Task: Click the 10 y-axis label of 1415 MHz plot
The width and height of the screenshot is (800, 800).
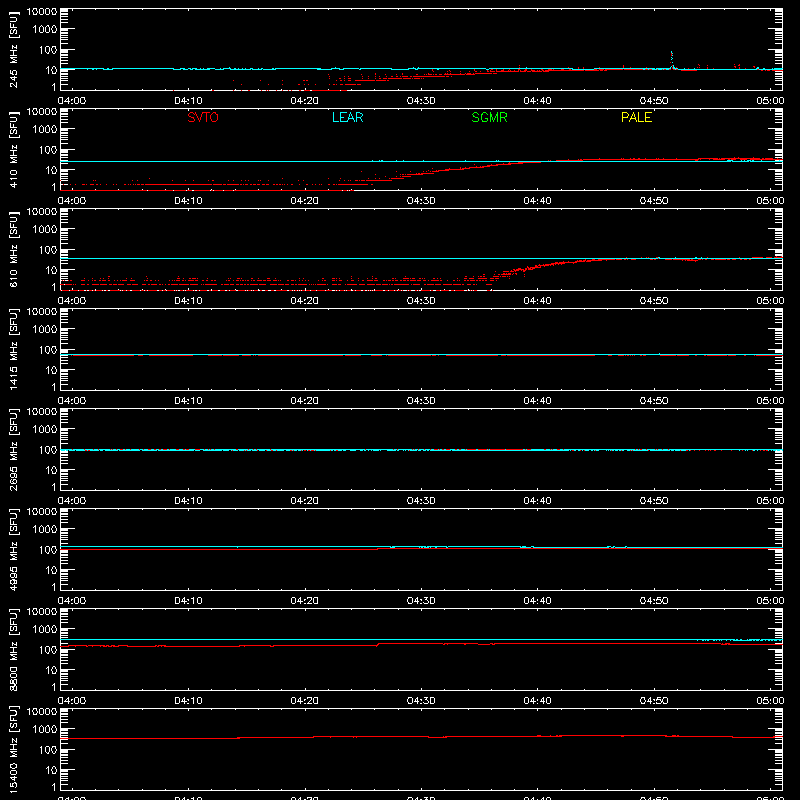Action: 51,370
